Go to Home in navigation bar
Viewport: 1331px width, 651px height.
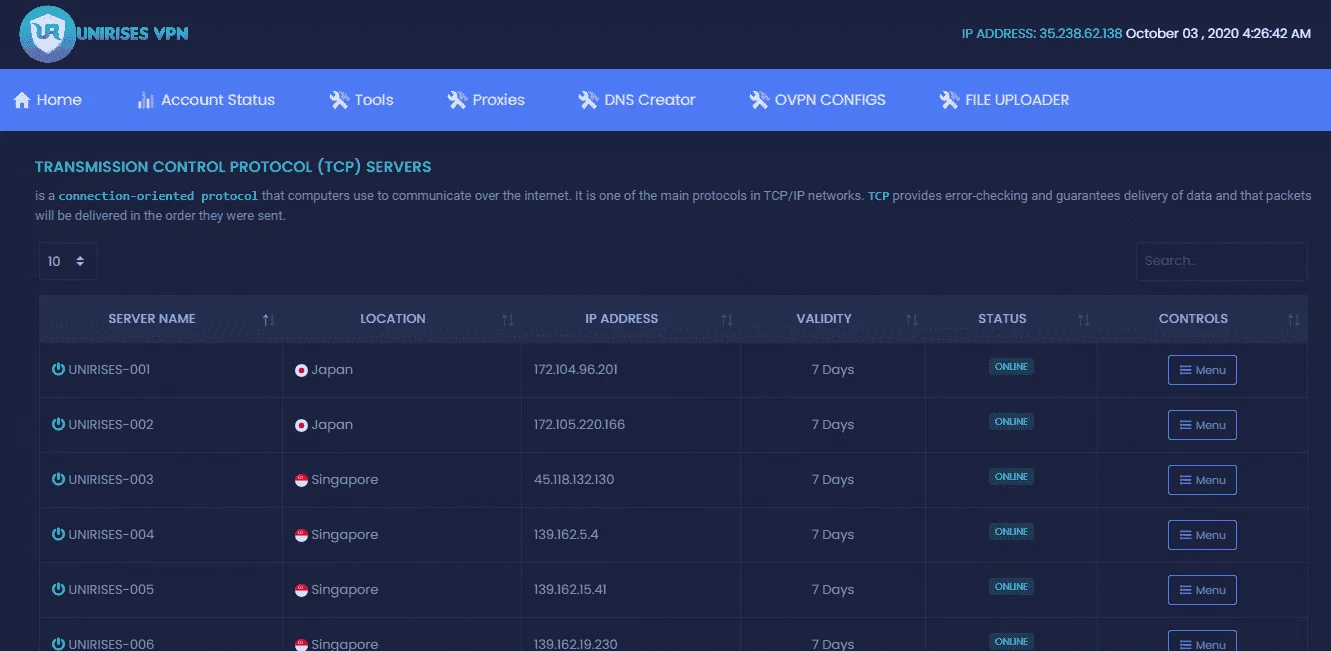pos(48,100)
